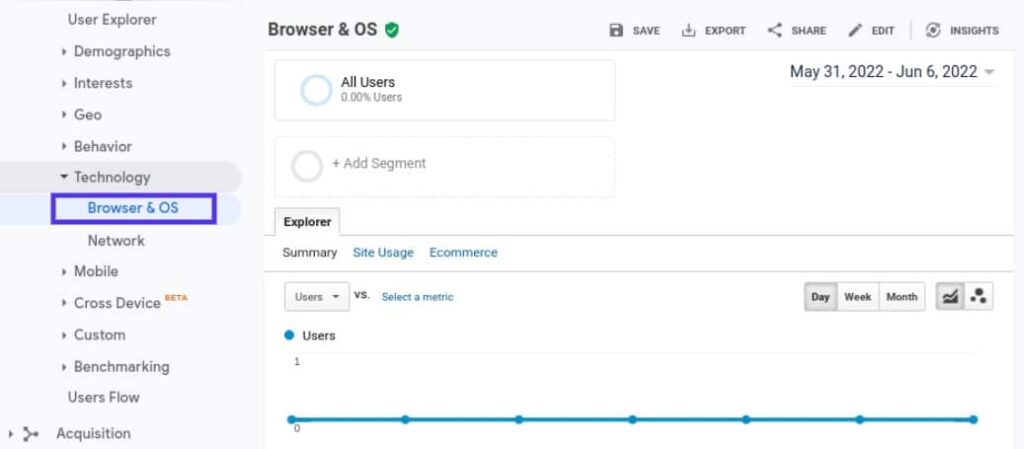
Task: Click the Share icon
Action: pos(774,31)
